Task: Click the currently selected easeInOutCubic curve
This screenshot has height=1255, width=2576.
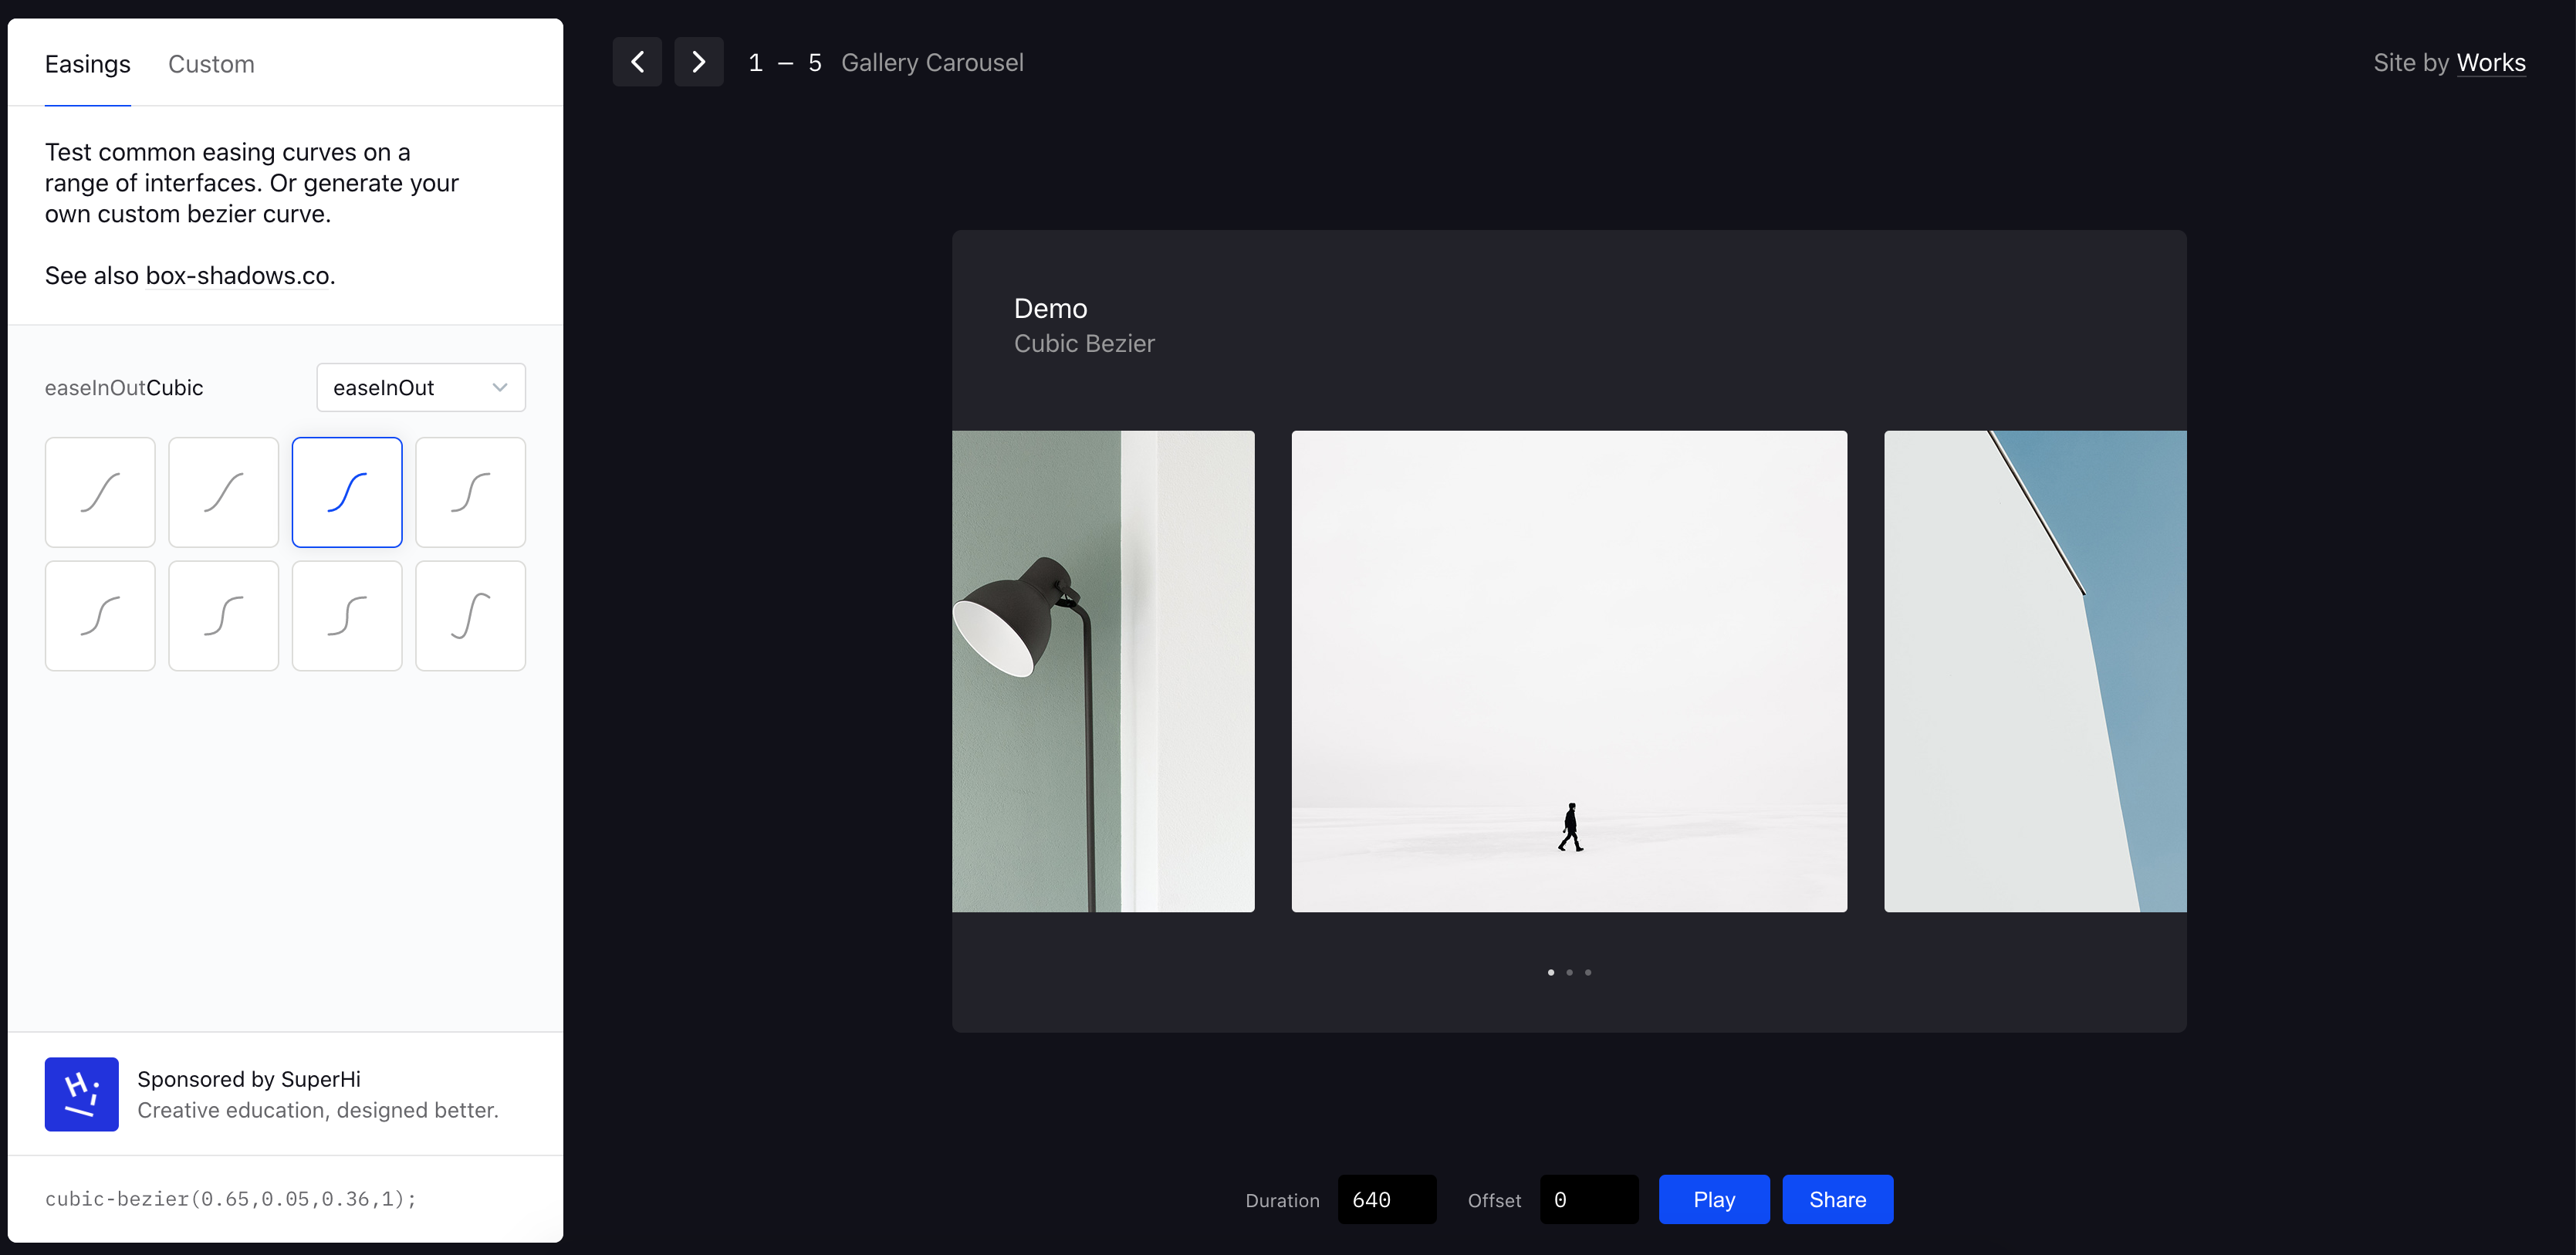Action: click(x=347, y=491)
